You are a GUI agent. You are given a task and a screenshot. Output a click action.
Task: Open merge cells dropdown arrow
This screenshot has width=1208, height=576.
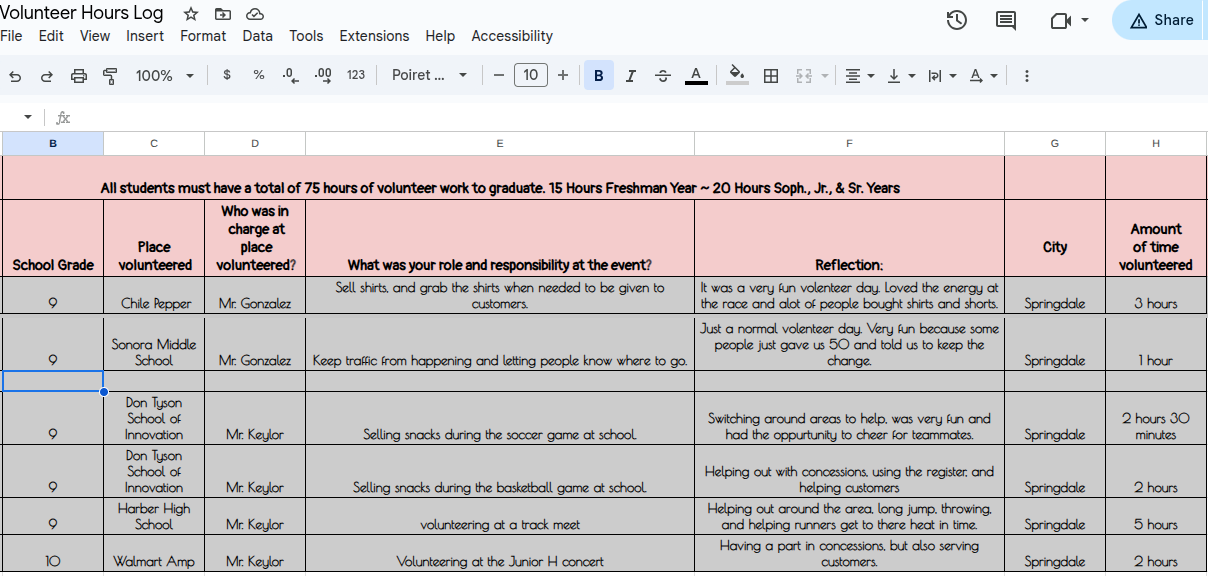pos(825,76)
